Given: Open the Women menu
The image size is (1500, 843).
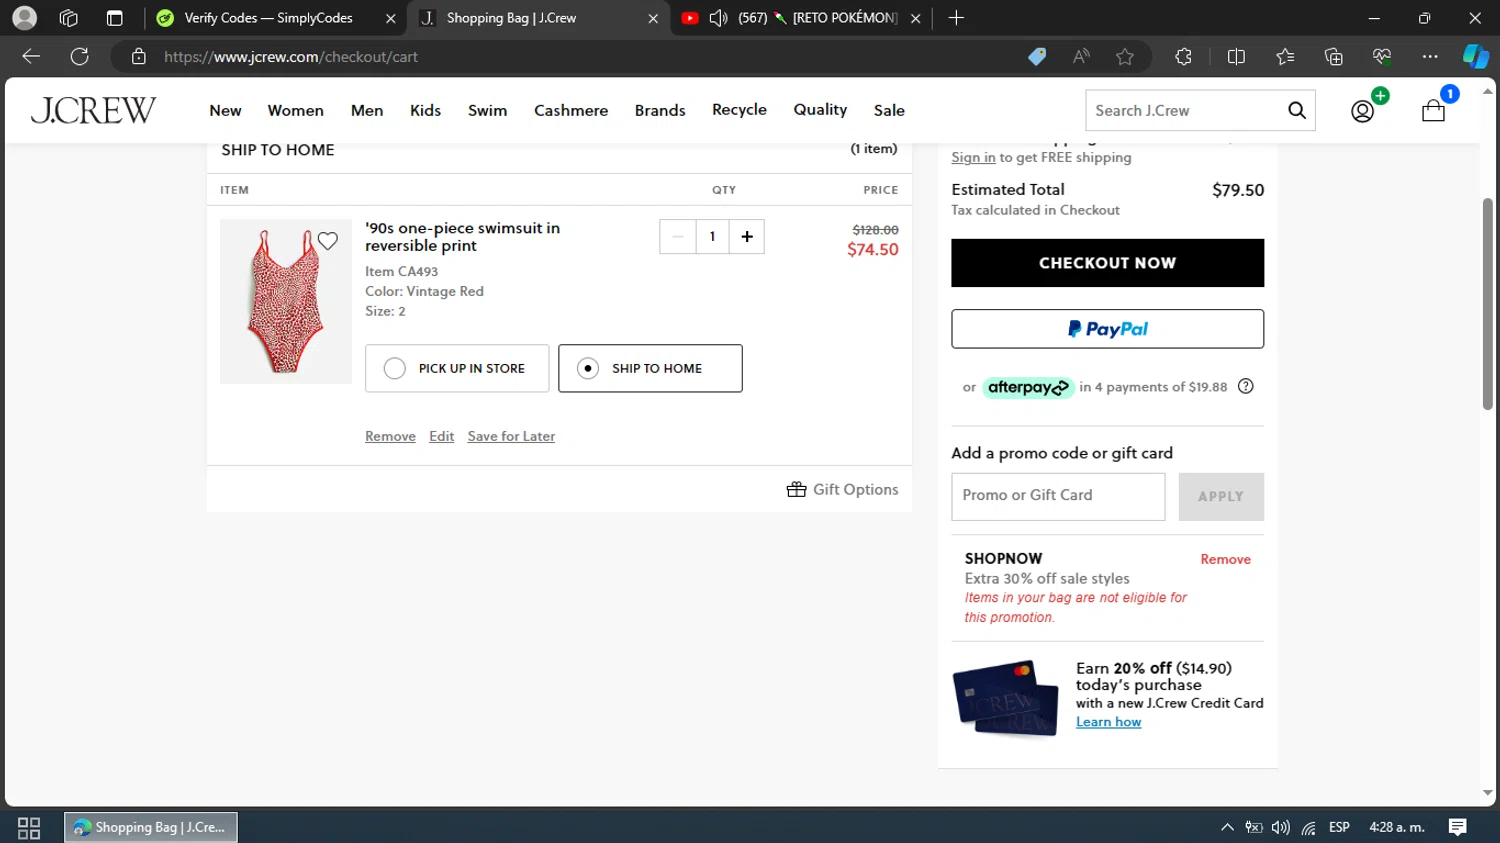Looking at the screenshot, I should (295, 110).
